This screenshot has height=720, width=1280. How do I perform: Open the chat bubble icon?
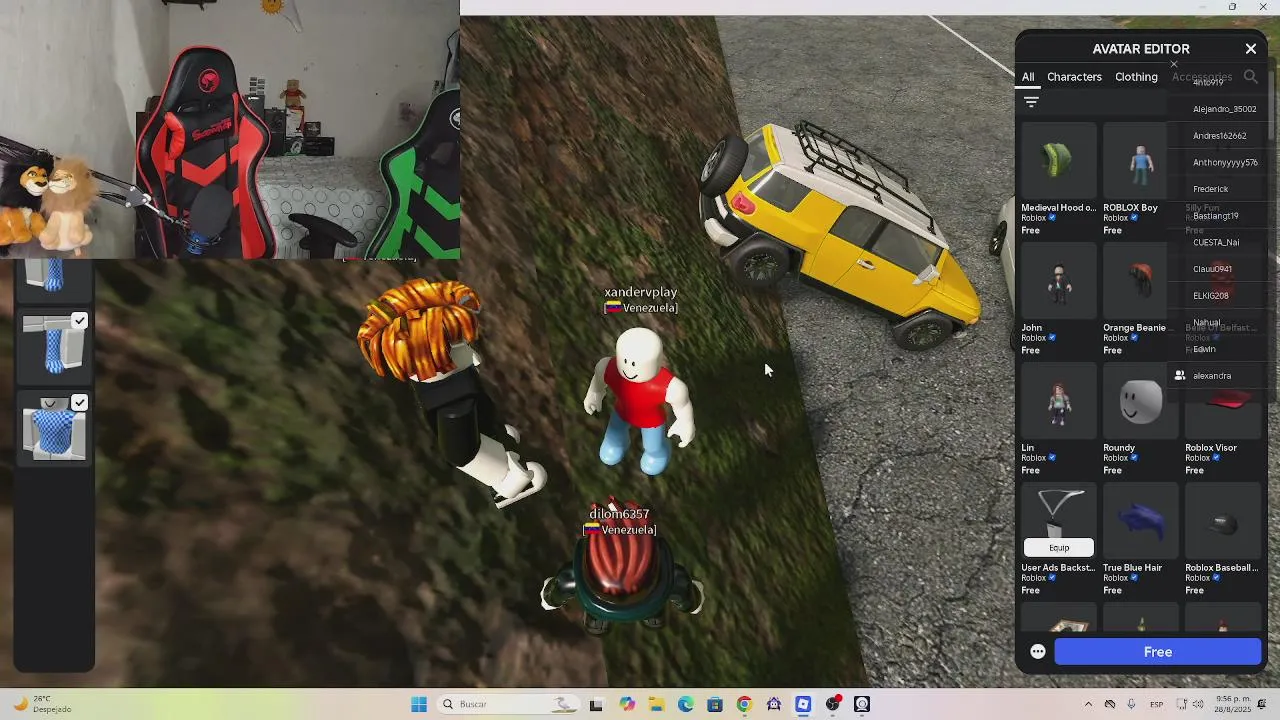[1038, 652]
